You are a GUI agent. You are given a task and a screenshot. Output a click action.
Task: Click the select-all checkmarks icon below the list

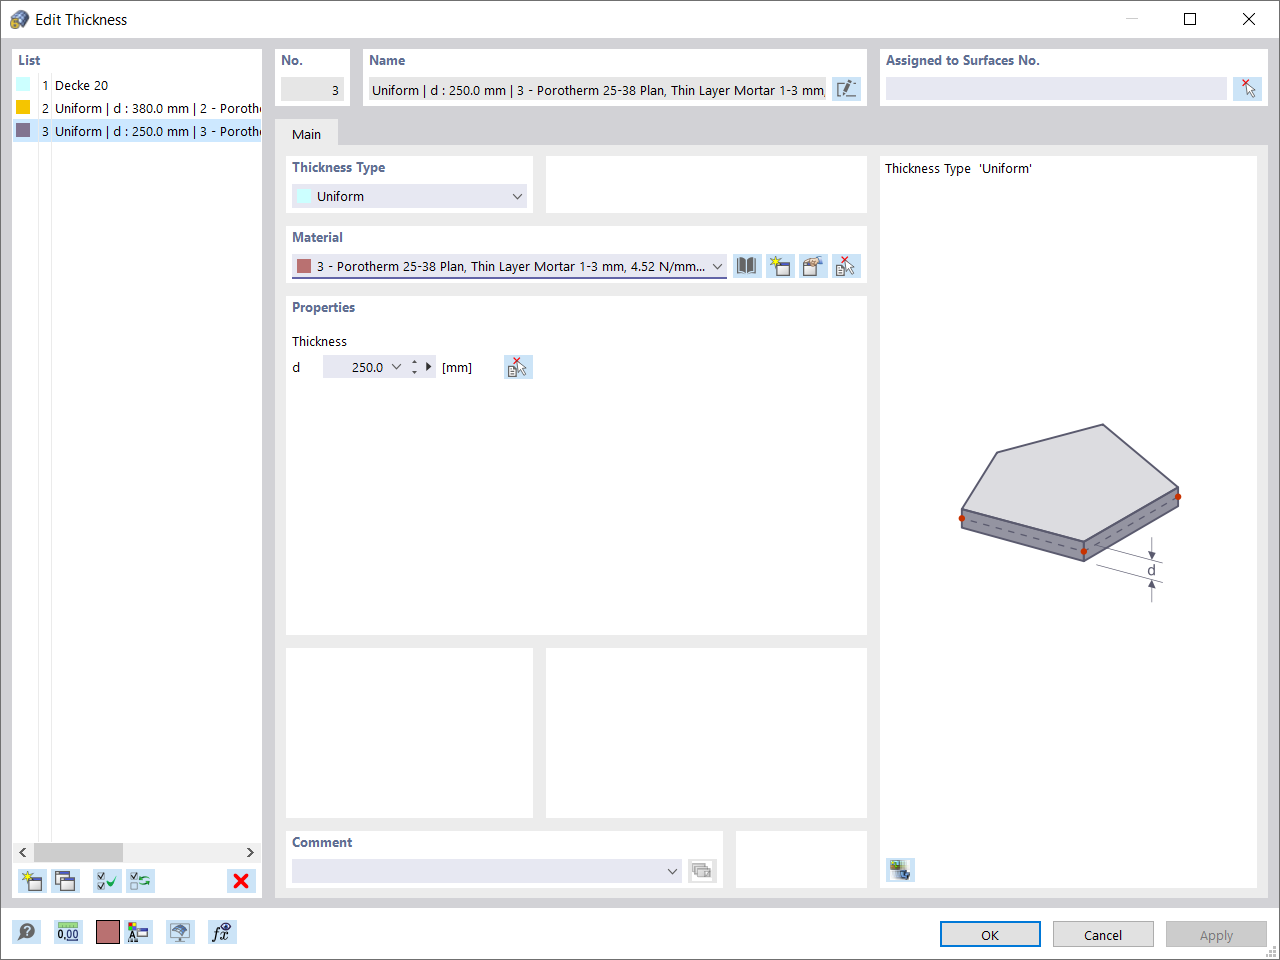(x=107, y=881)
